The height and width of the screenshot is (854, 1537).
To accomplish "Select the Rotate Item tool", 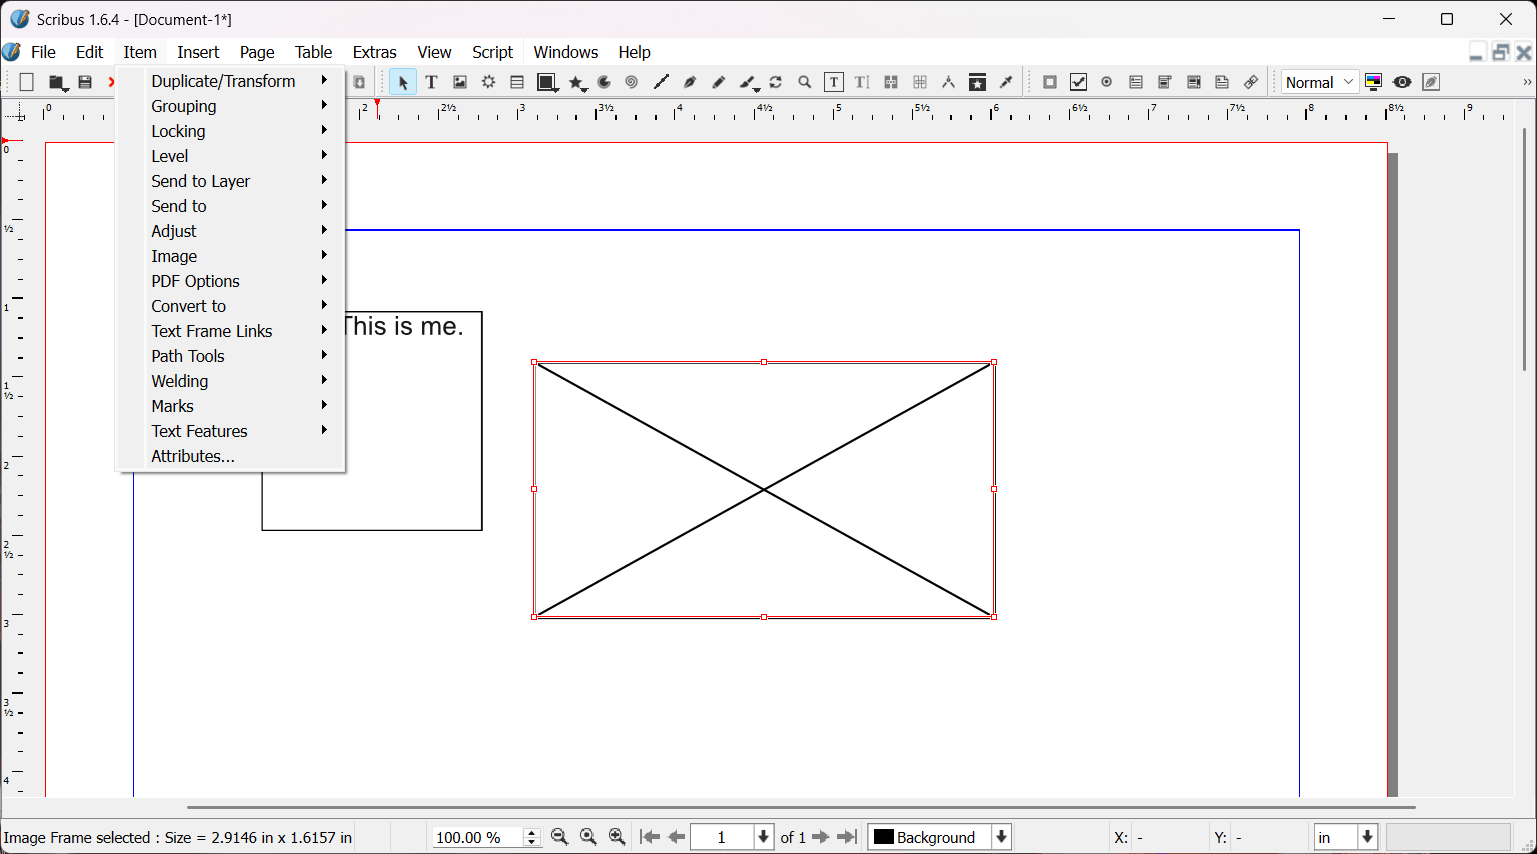I will click(x=776, y=83).
